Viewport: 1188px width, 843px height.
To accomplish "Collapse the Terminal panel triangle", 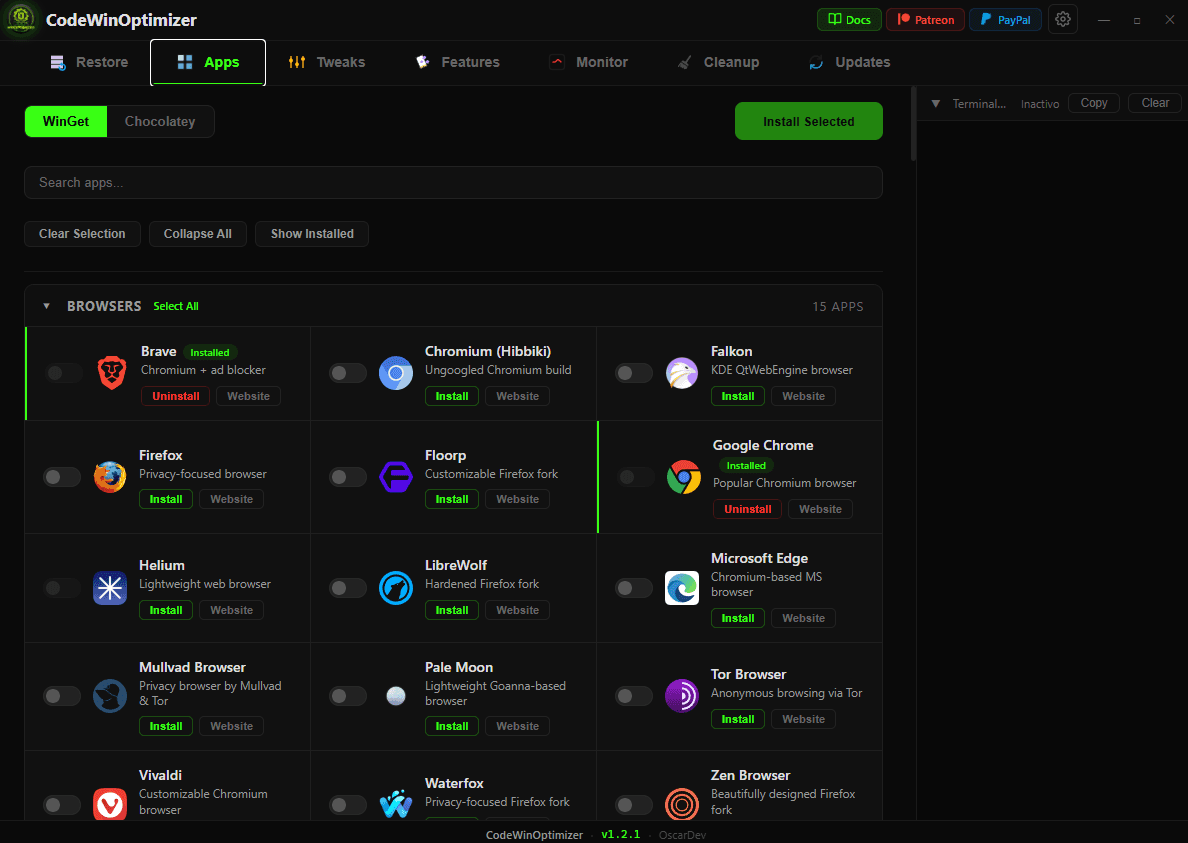I will [x=936, y=104].
